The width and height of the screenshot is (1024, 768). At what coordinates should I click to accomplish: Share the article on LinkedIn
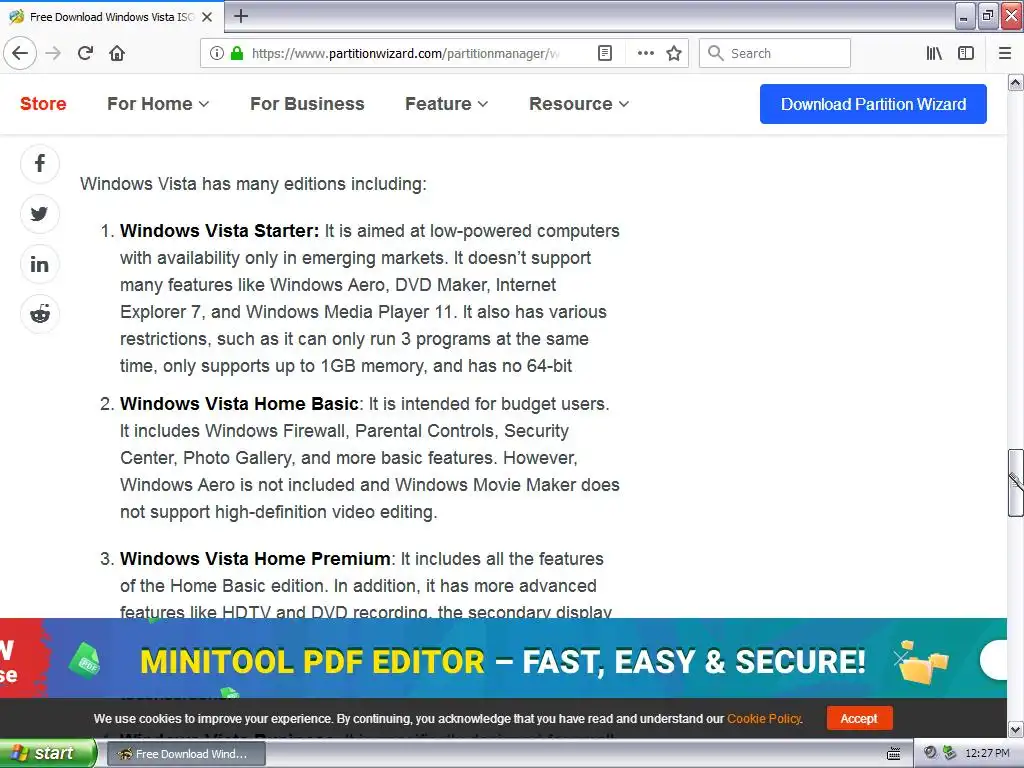pyautogui.click(x=40, y=264)
